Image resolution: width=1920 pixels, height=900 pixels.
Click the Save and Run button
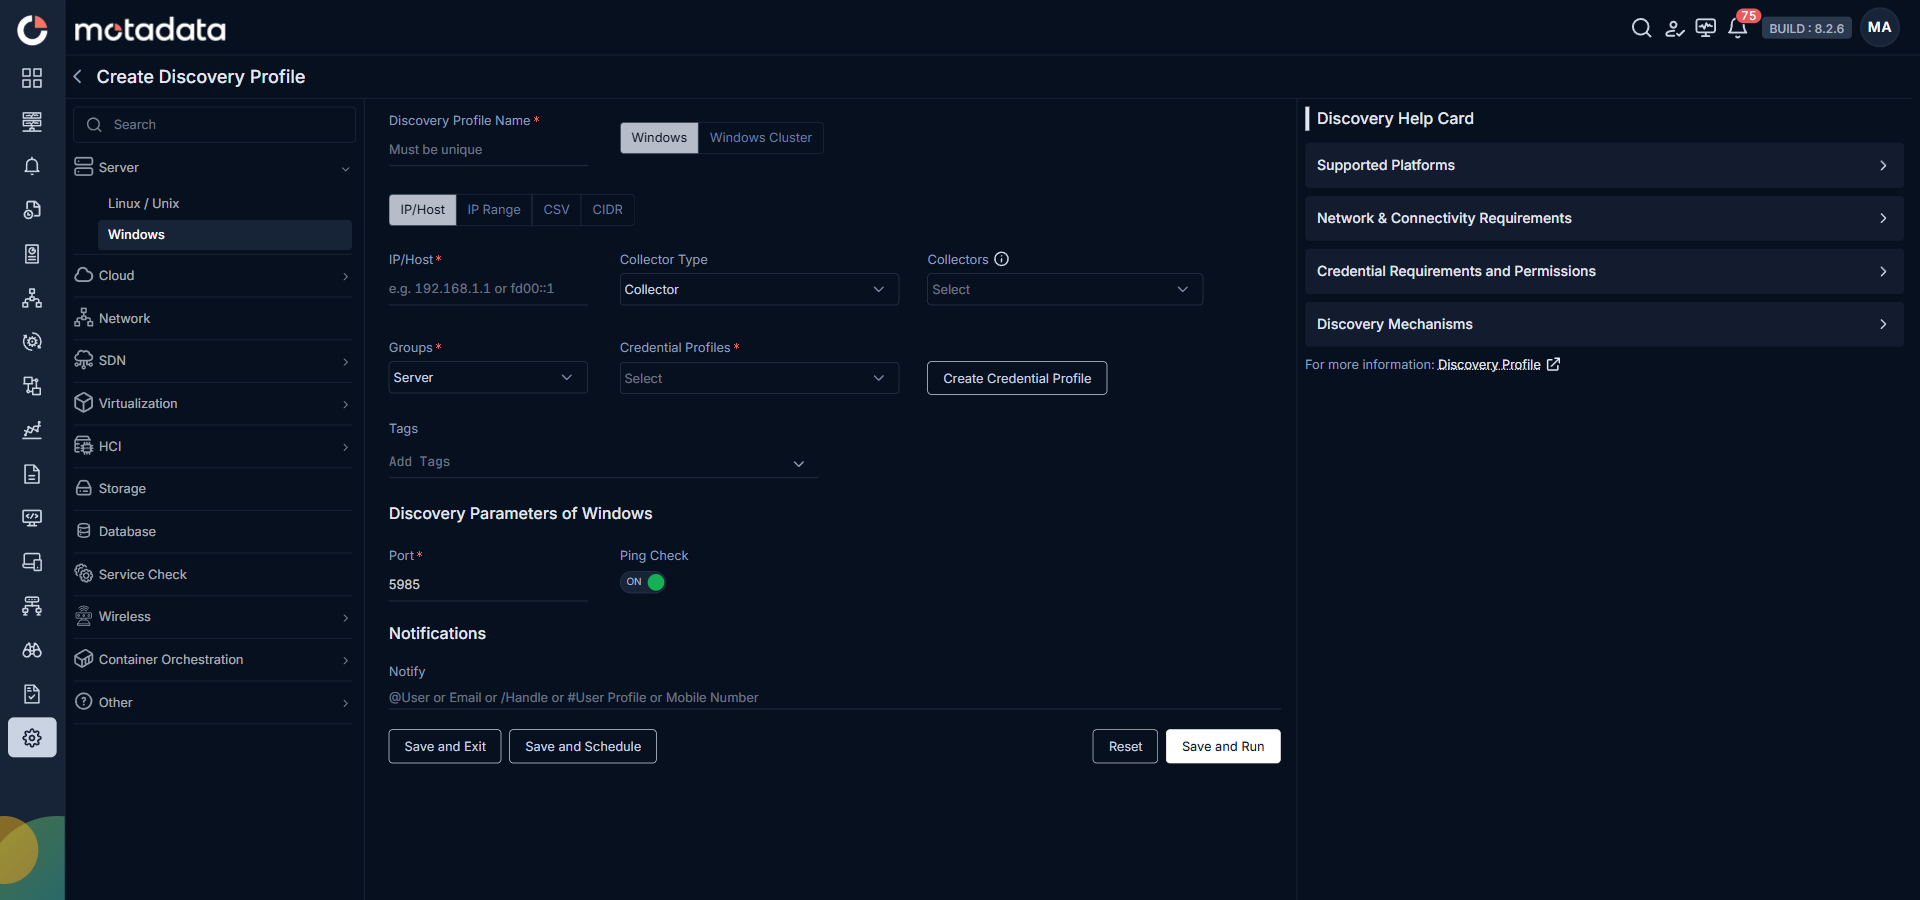tap(1223, 746)
